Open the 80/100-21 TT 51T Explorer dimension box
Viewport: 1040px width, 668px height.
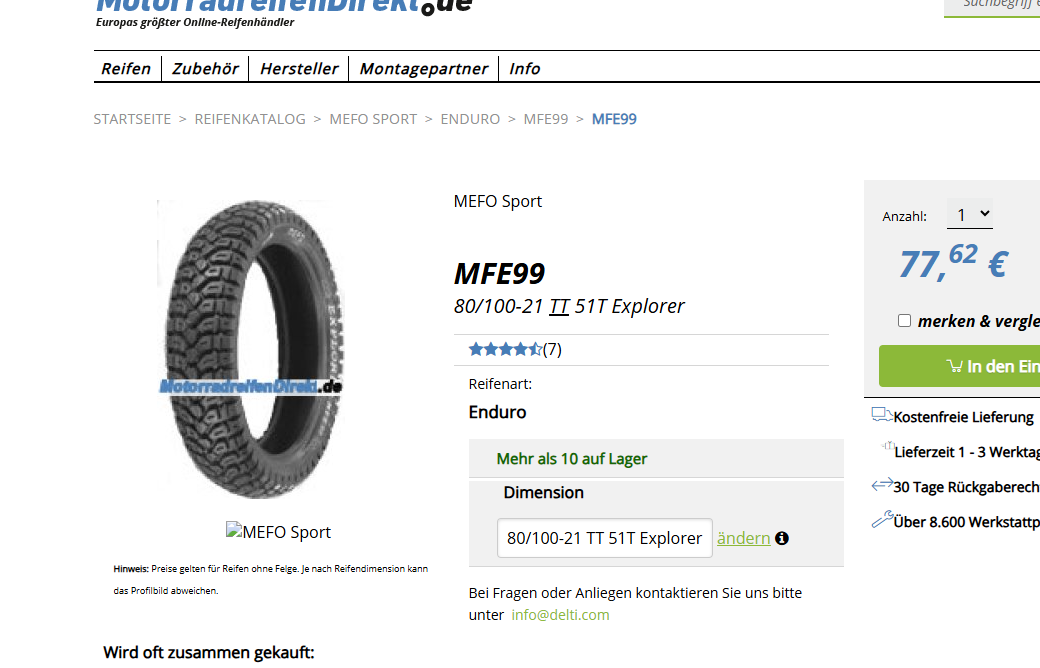tap(604, 538)
